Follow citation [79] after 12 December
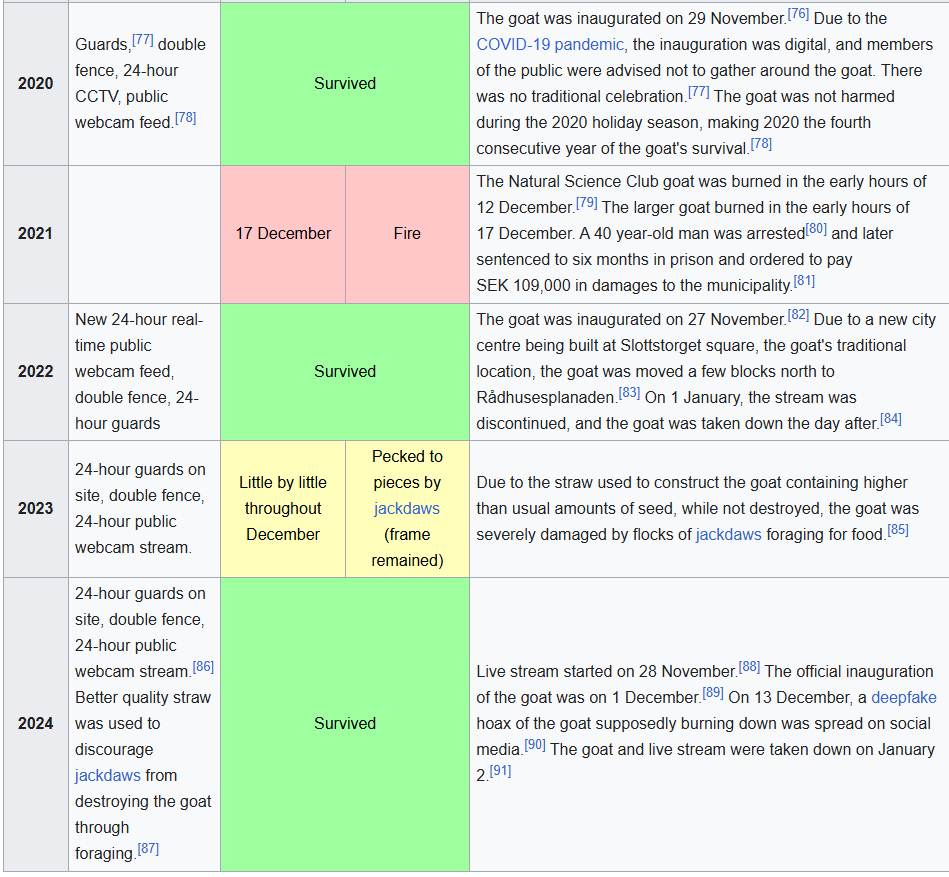 [x=586, y=203]
